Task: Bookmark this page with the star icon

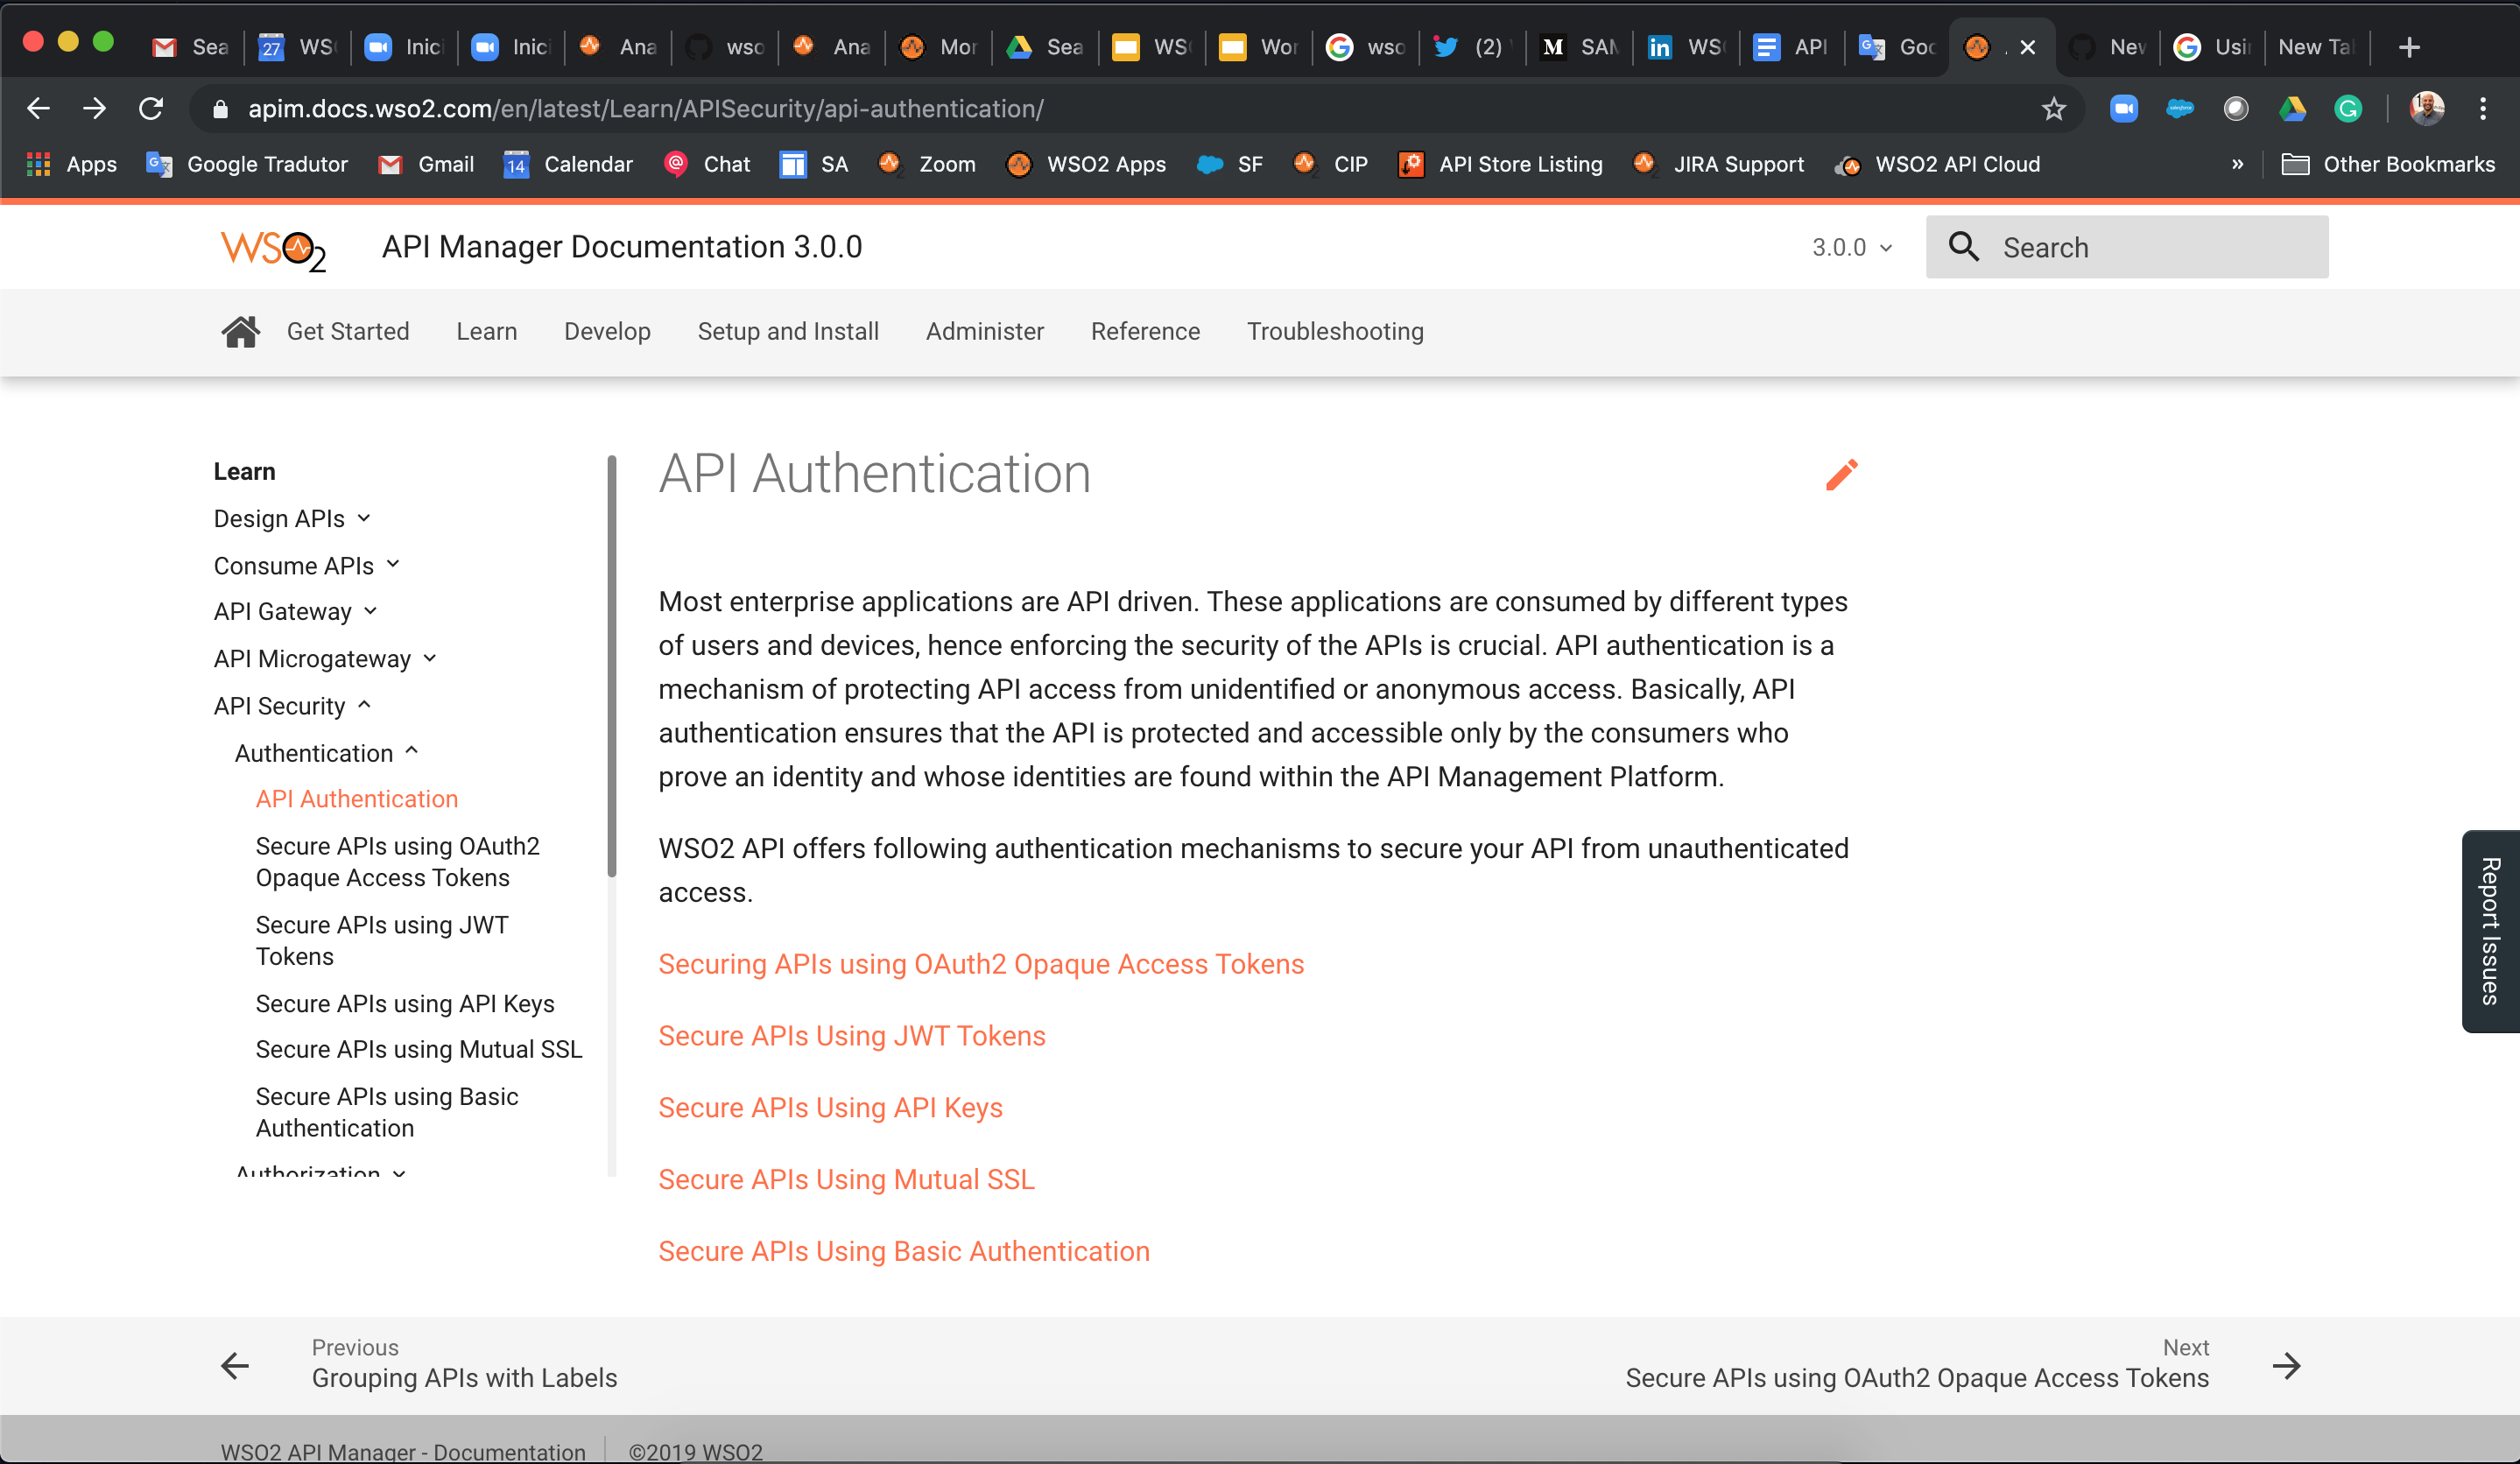Action: coord(2055,109)
